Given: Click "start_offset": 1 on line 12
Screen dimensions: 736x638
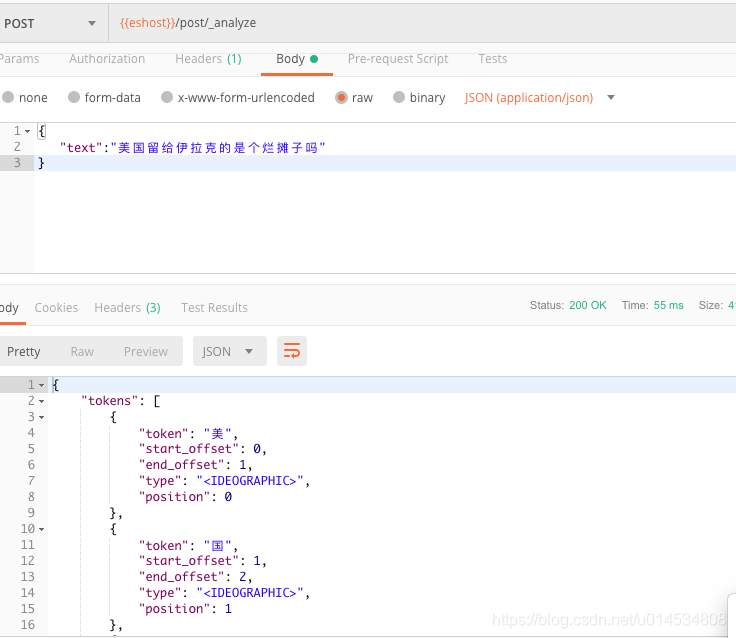Looking at the screenshot, I should point(203,561).
